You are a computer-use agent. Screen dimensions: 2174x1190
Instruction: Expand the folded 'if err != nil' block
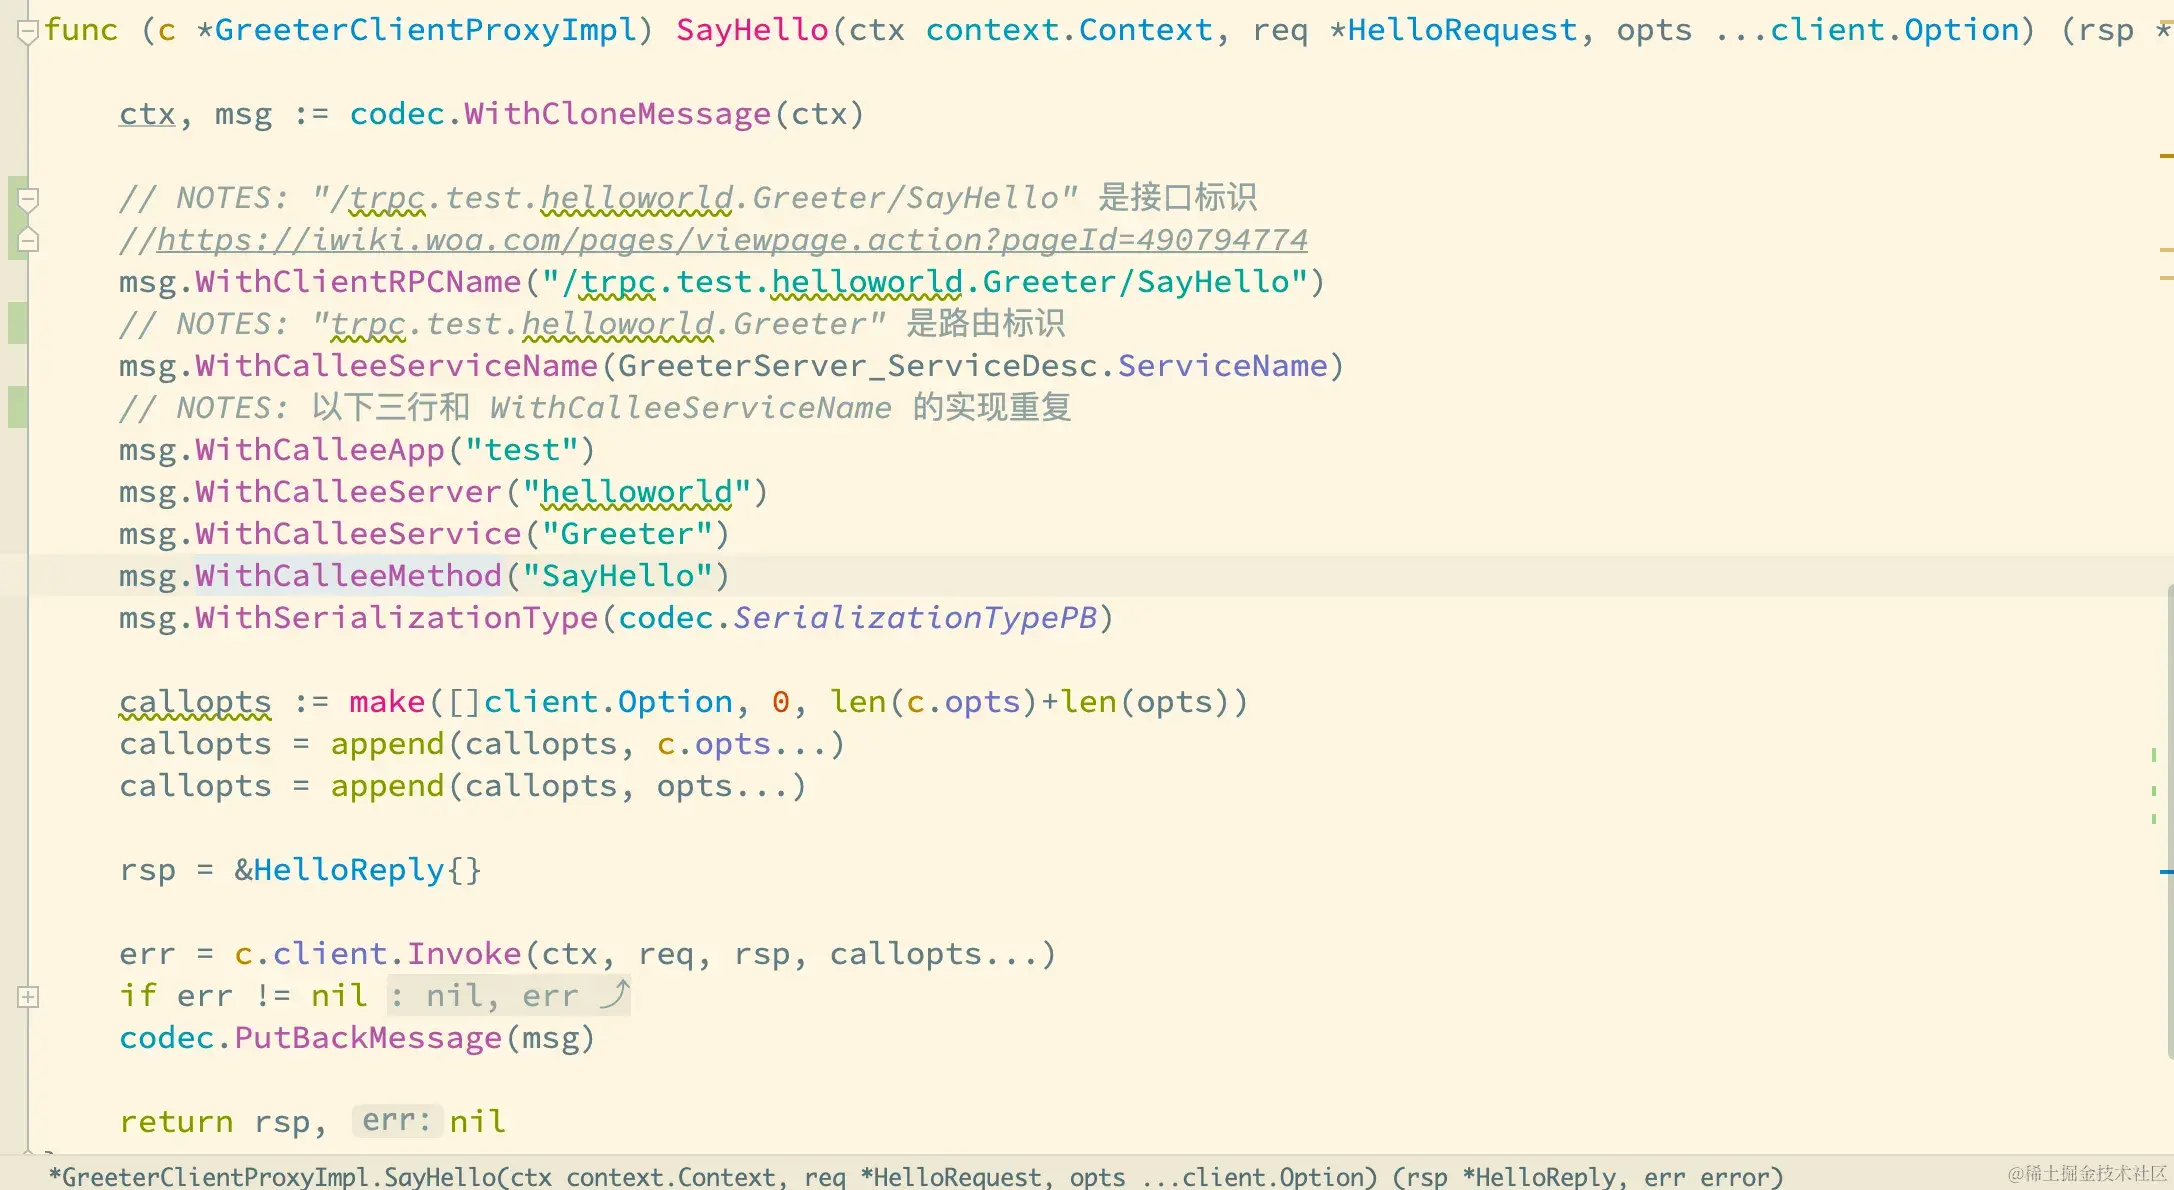tap(28, 996)
